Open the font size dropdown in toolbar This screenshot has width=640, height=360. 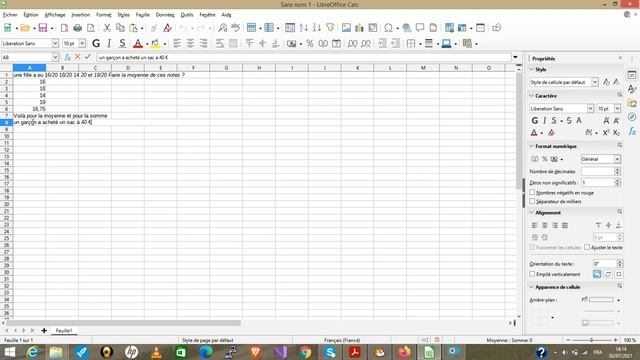coord(82,43)
